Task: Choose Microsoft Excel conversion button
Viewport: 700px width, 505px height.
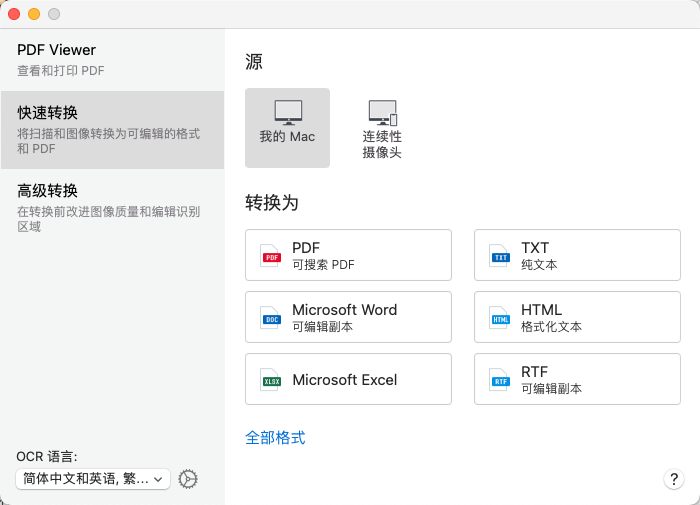Action: (348, 379)
